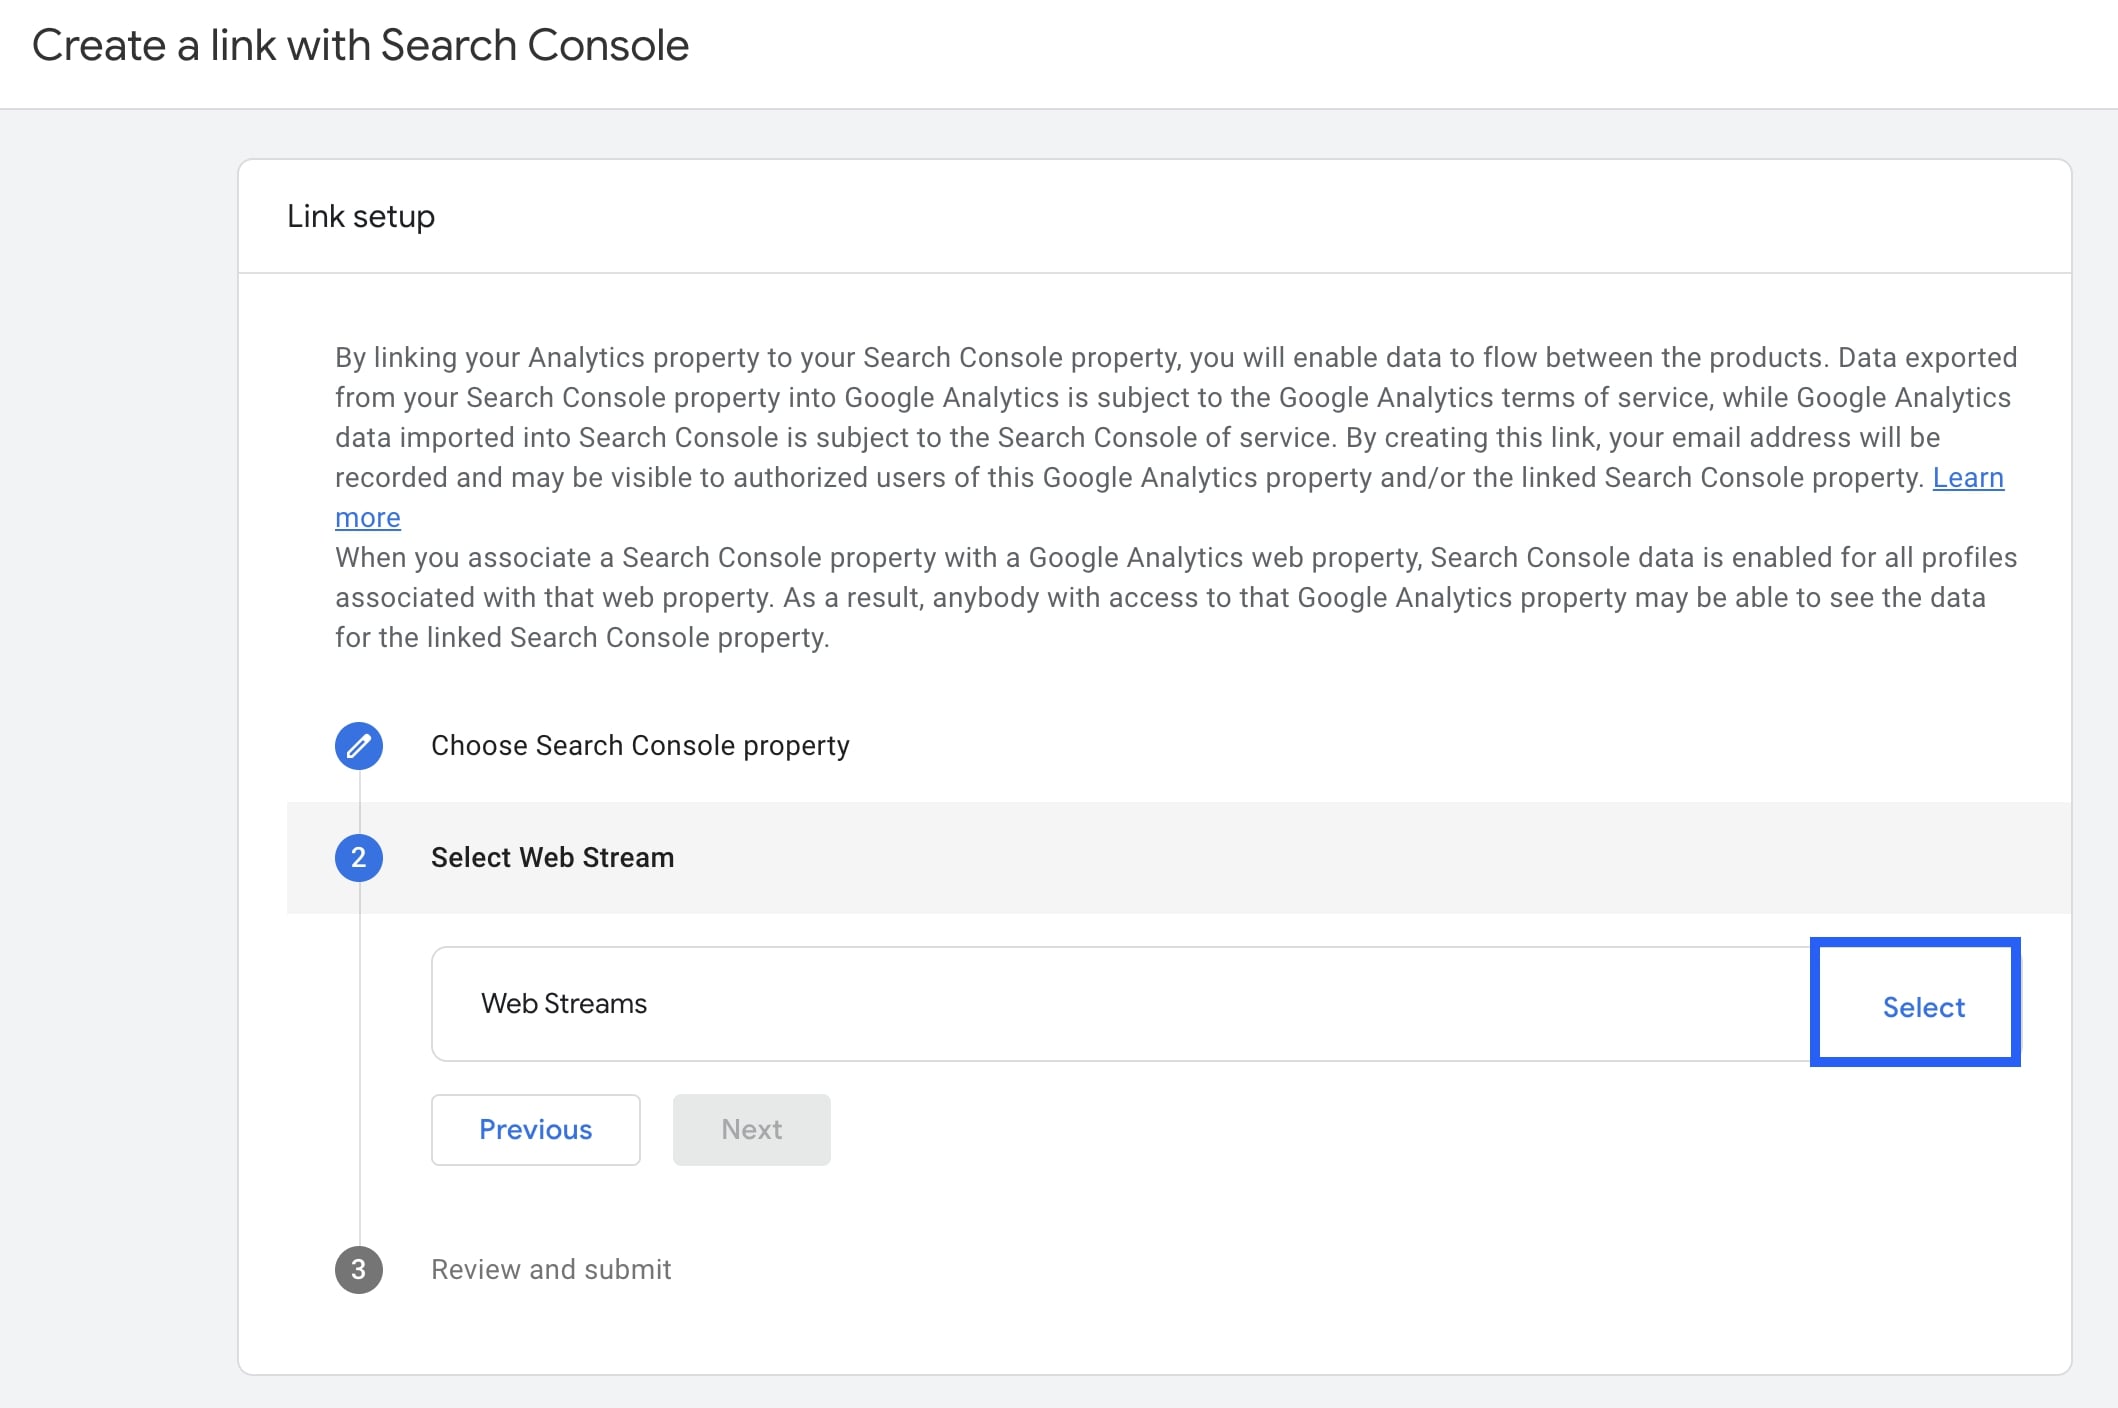Click the step 2 number circle
Screen dimensions: 2118x1408
[x=359, y=858]
